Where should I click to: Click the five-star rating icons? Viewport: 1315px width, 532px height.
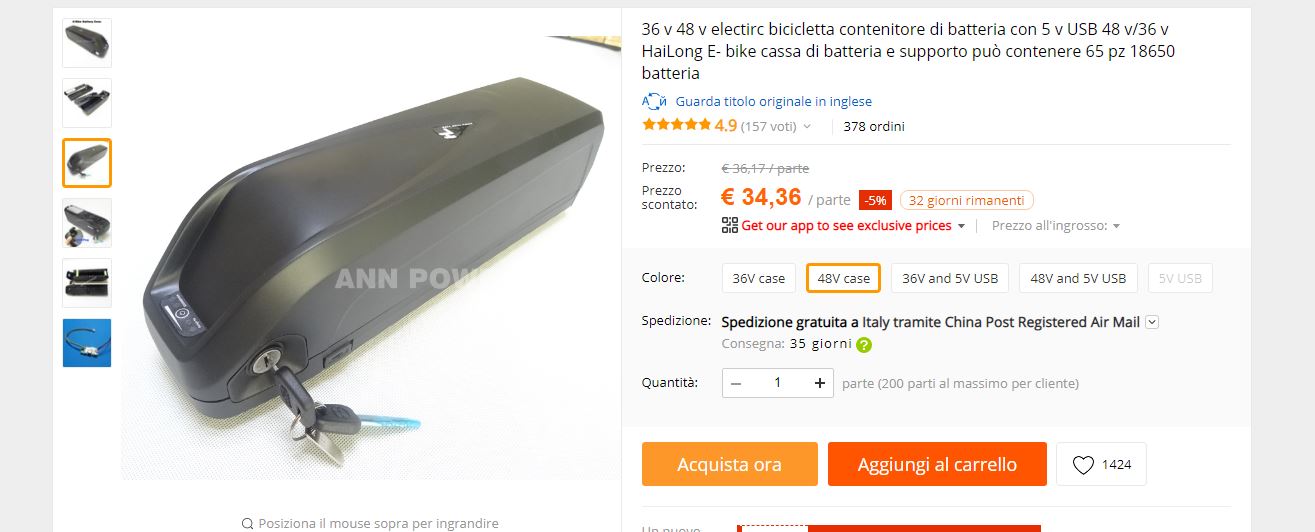click(x=676, y=125)
